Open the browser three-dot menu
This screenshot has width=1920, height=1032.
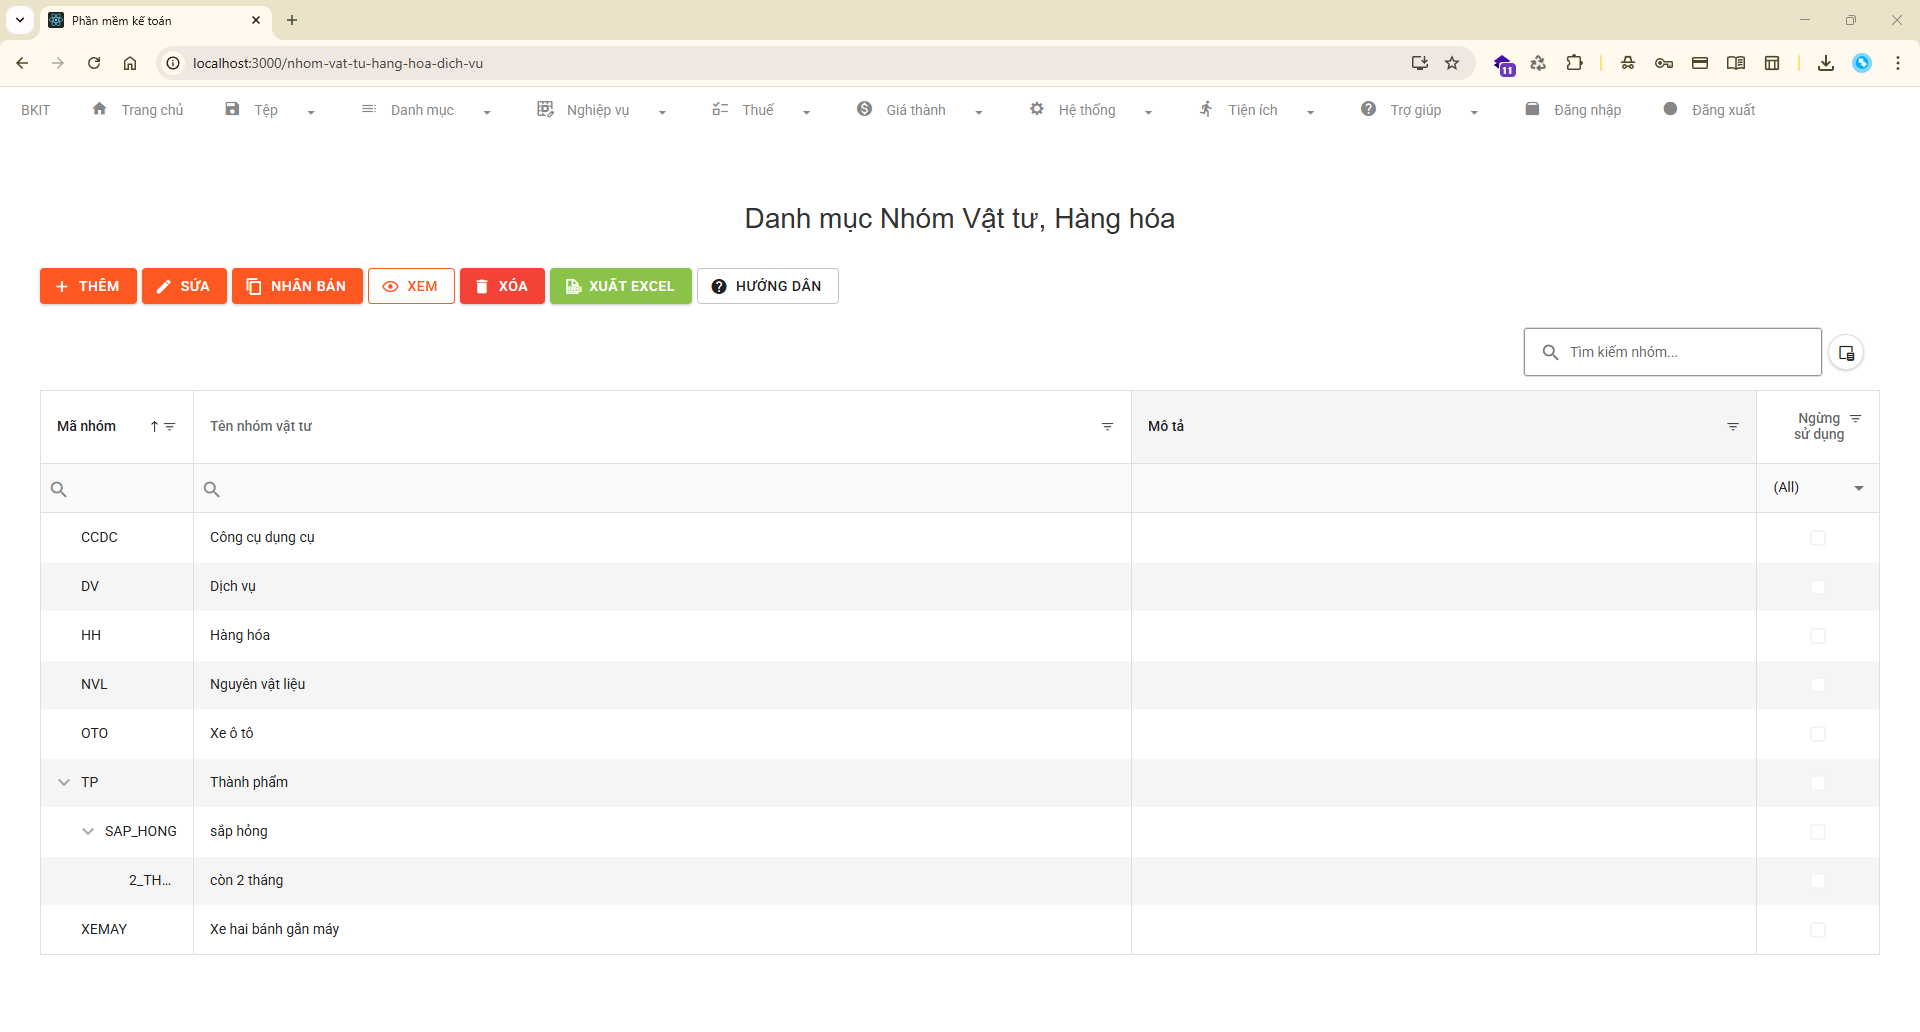pos(1898,63)
